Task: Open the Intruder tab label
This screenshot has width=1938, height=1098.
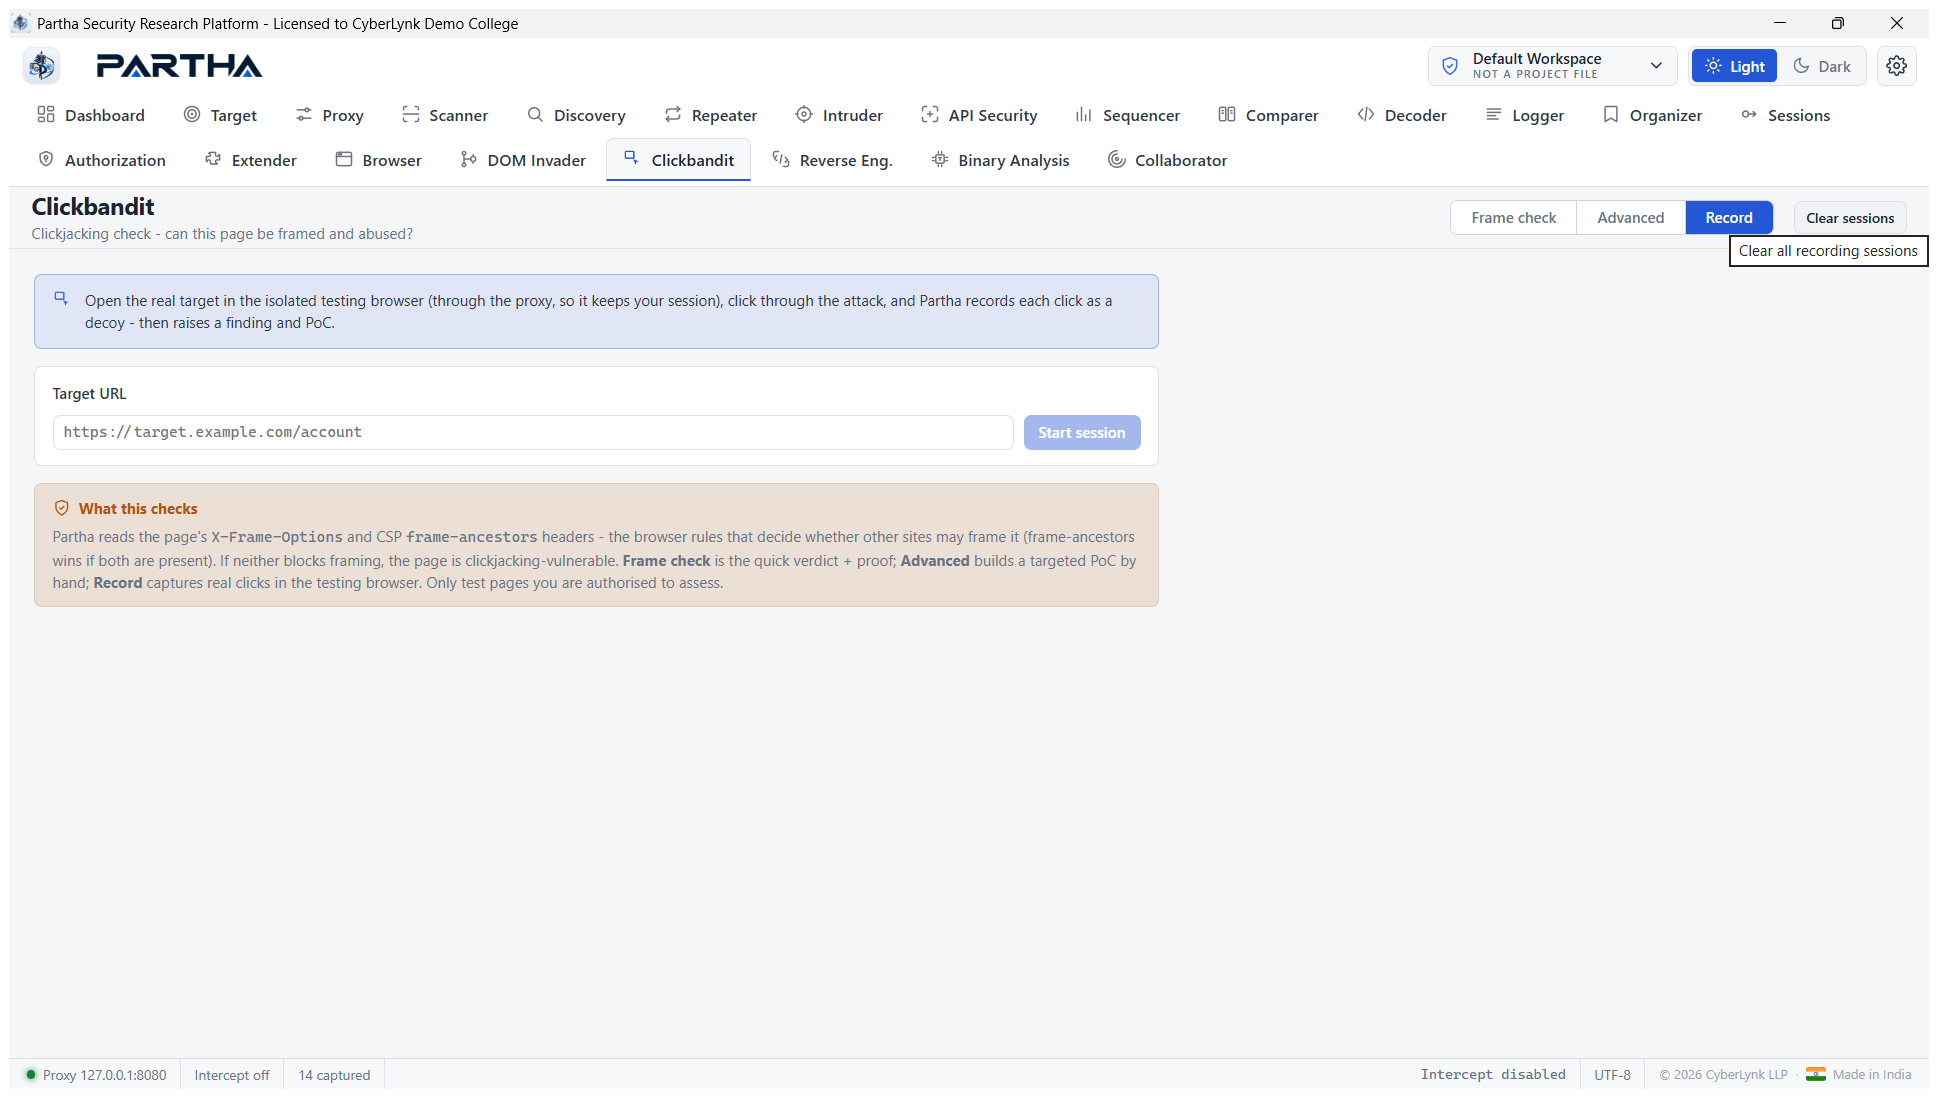Action: click(852, 115)
